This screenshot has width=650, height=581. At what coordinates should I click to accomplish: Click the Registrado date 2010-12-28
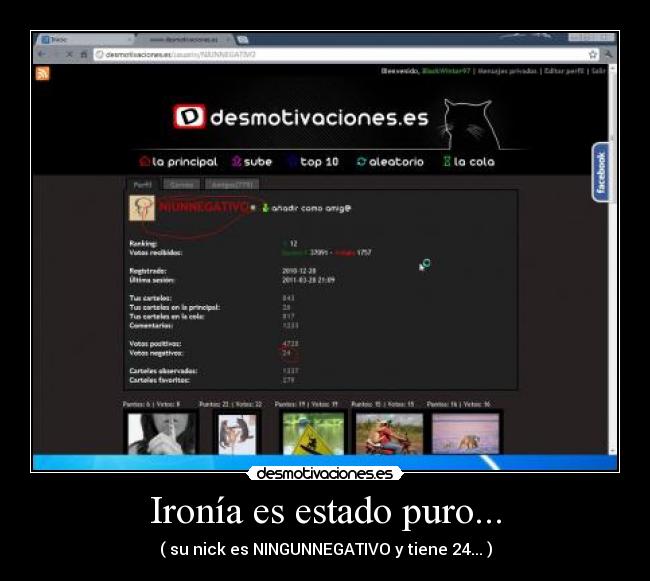(299, 271)
